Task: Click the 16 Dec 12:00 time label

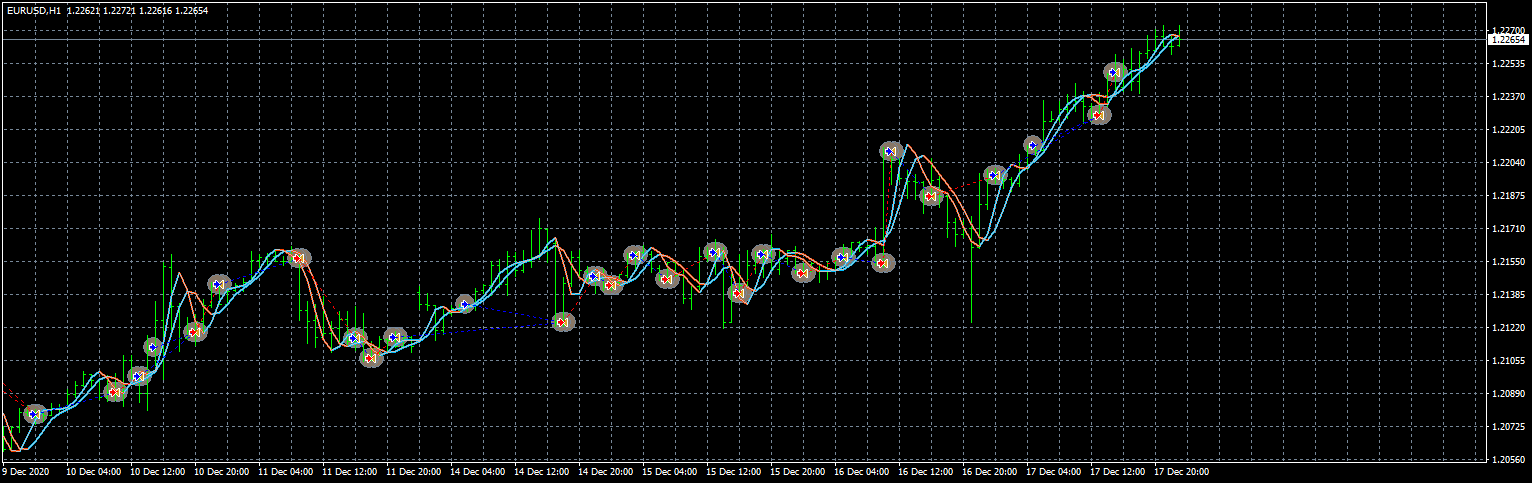Action: [926, 470]
